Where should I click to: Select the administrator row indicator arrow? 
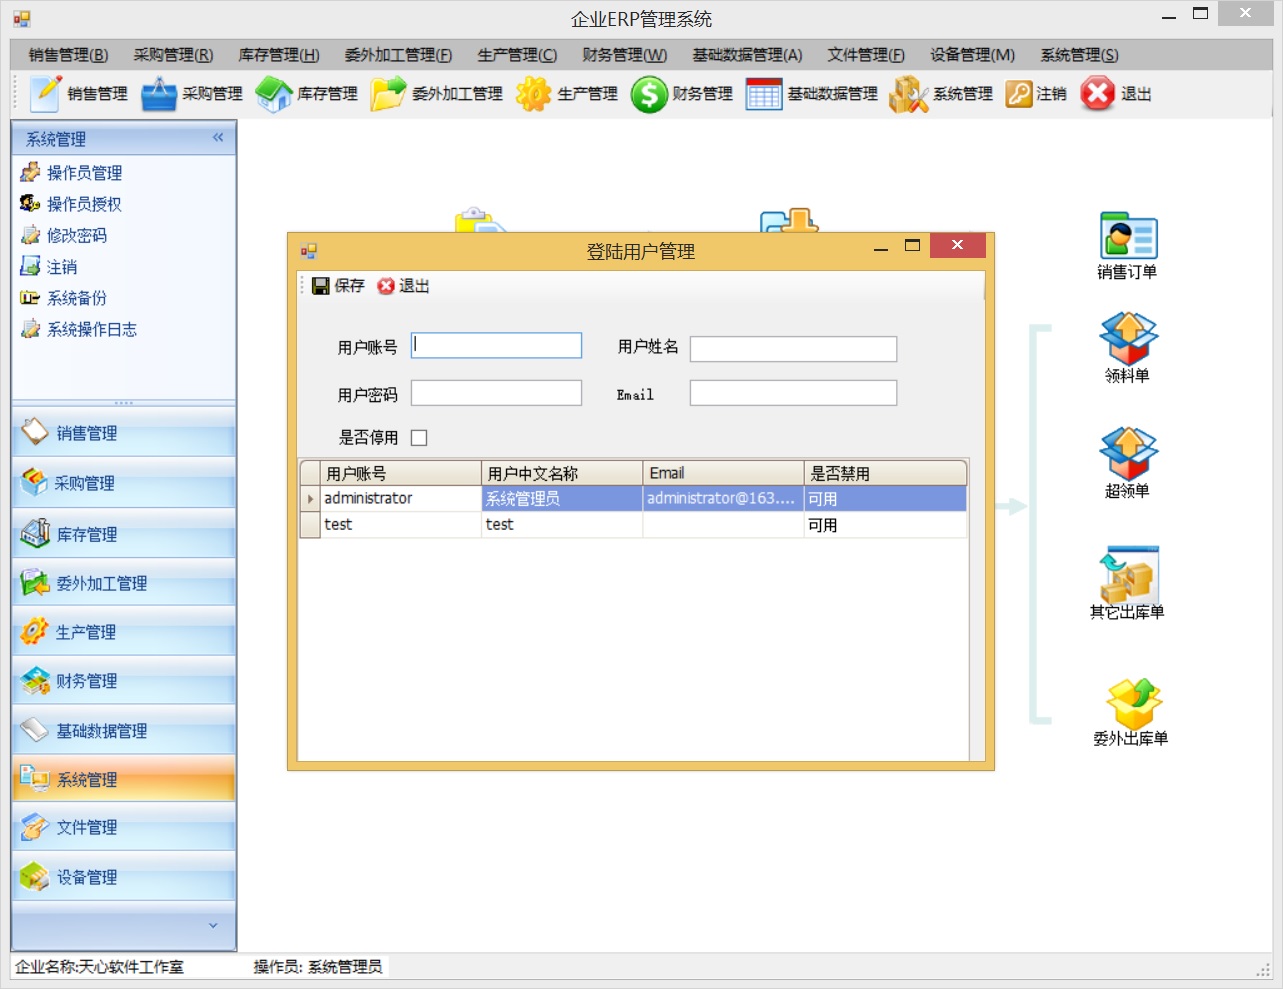pos(310,498)
